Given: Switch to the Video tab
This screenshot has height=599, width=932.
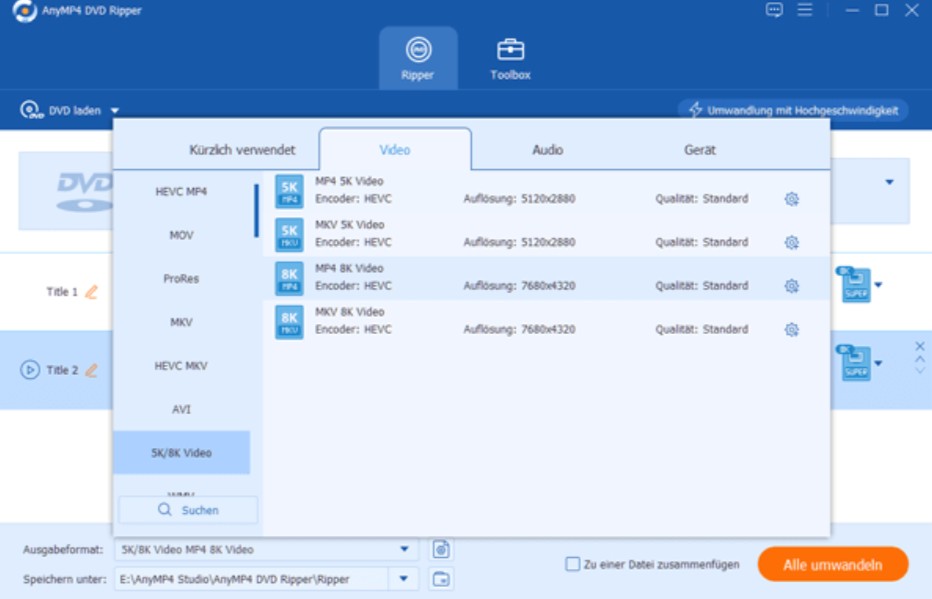Looking at the screenshot, I should coord(395,150).
